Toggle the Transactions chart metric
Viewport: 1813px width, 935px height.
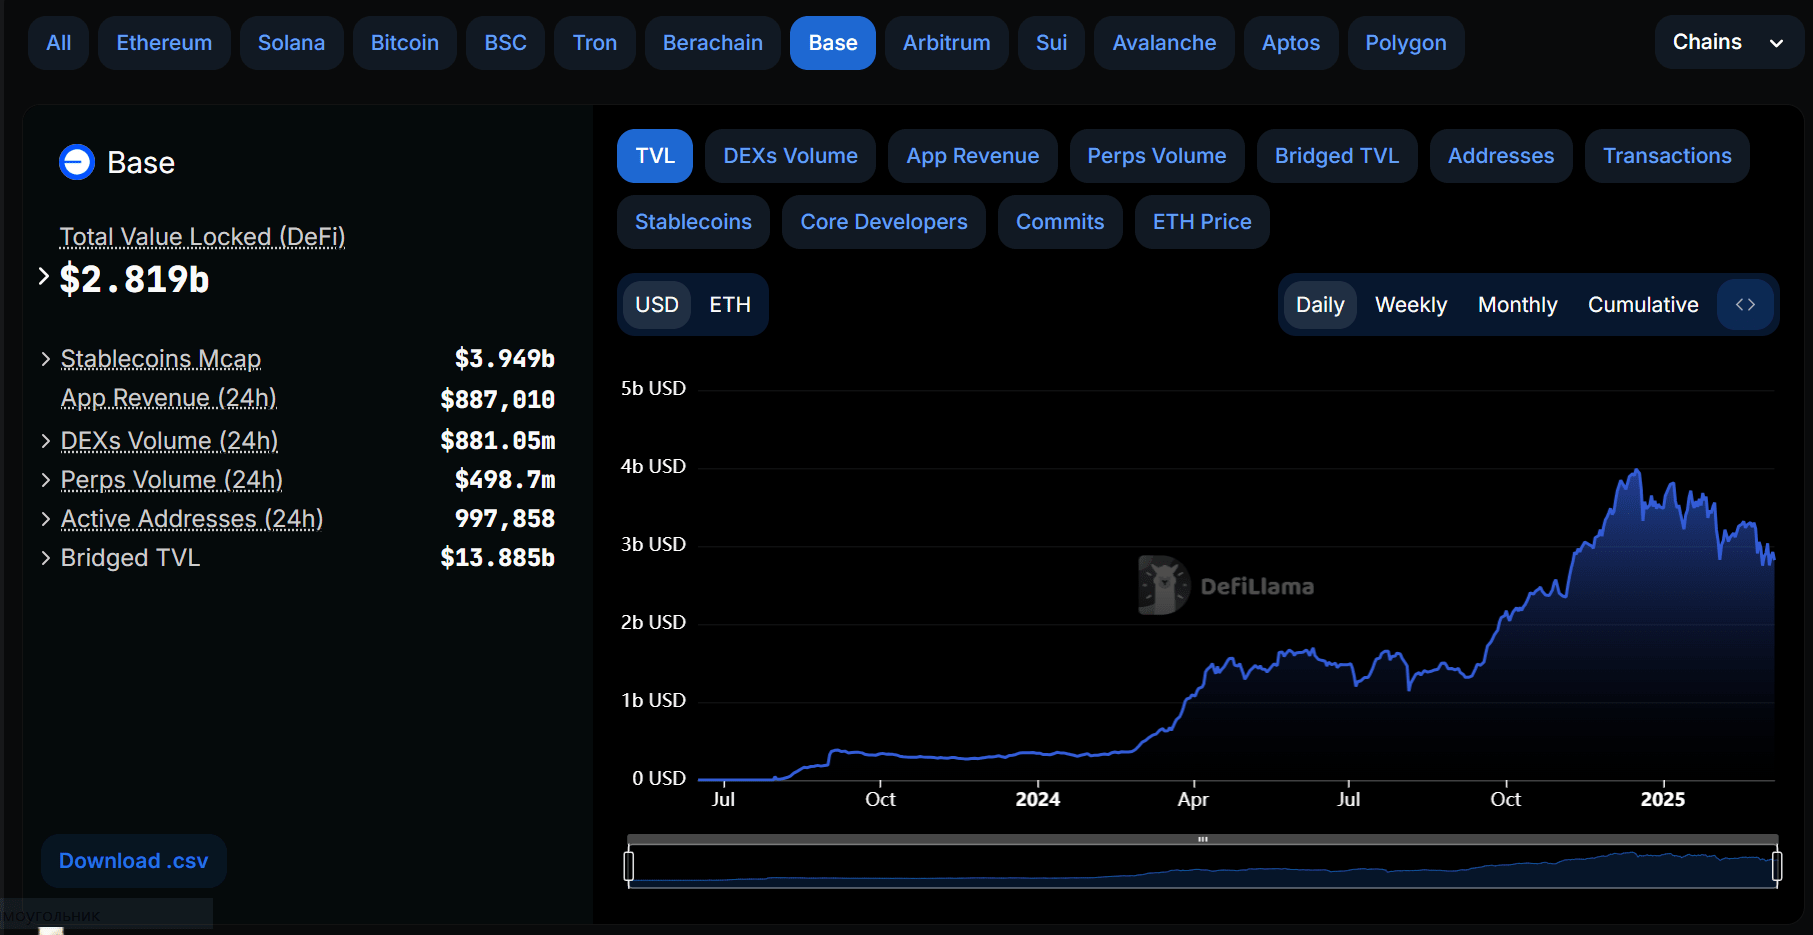tap(1667, 156)
